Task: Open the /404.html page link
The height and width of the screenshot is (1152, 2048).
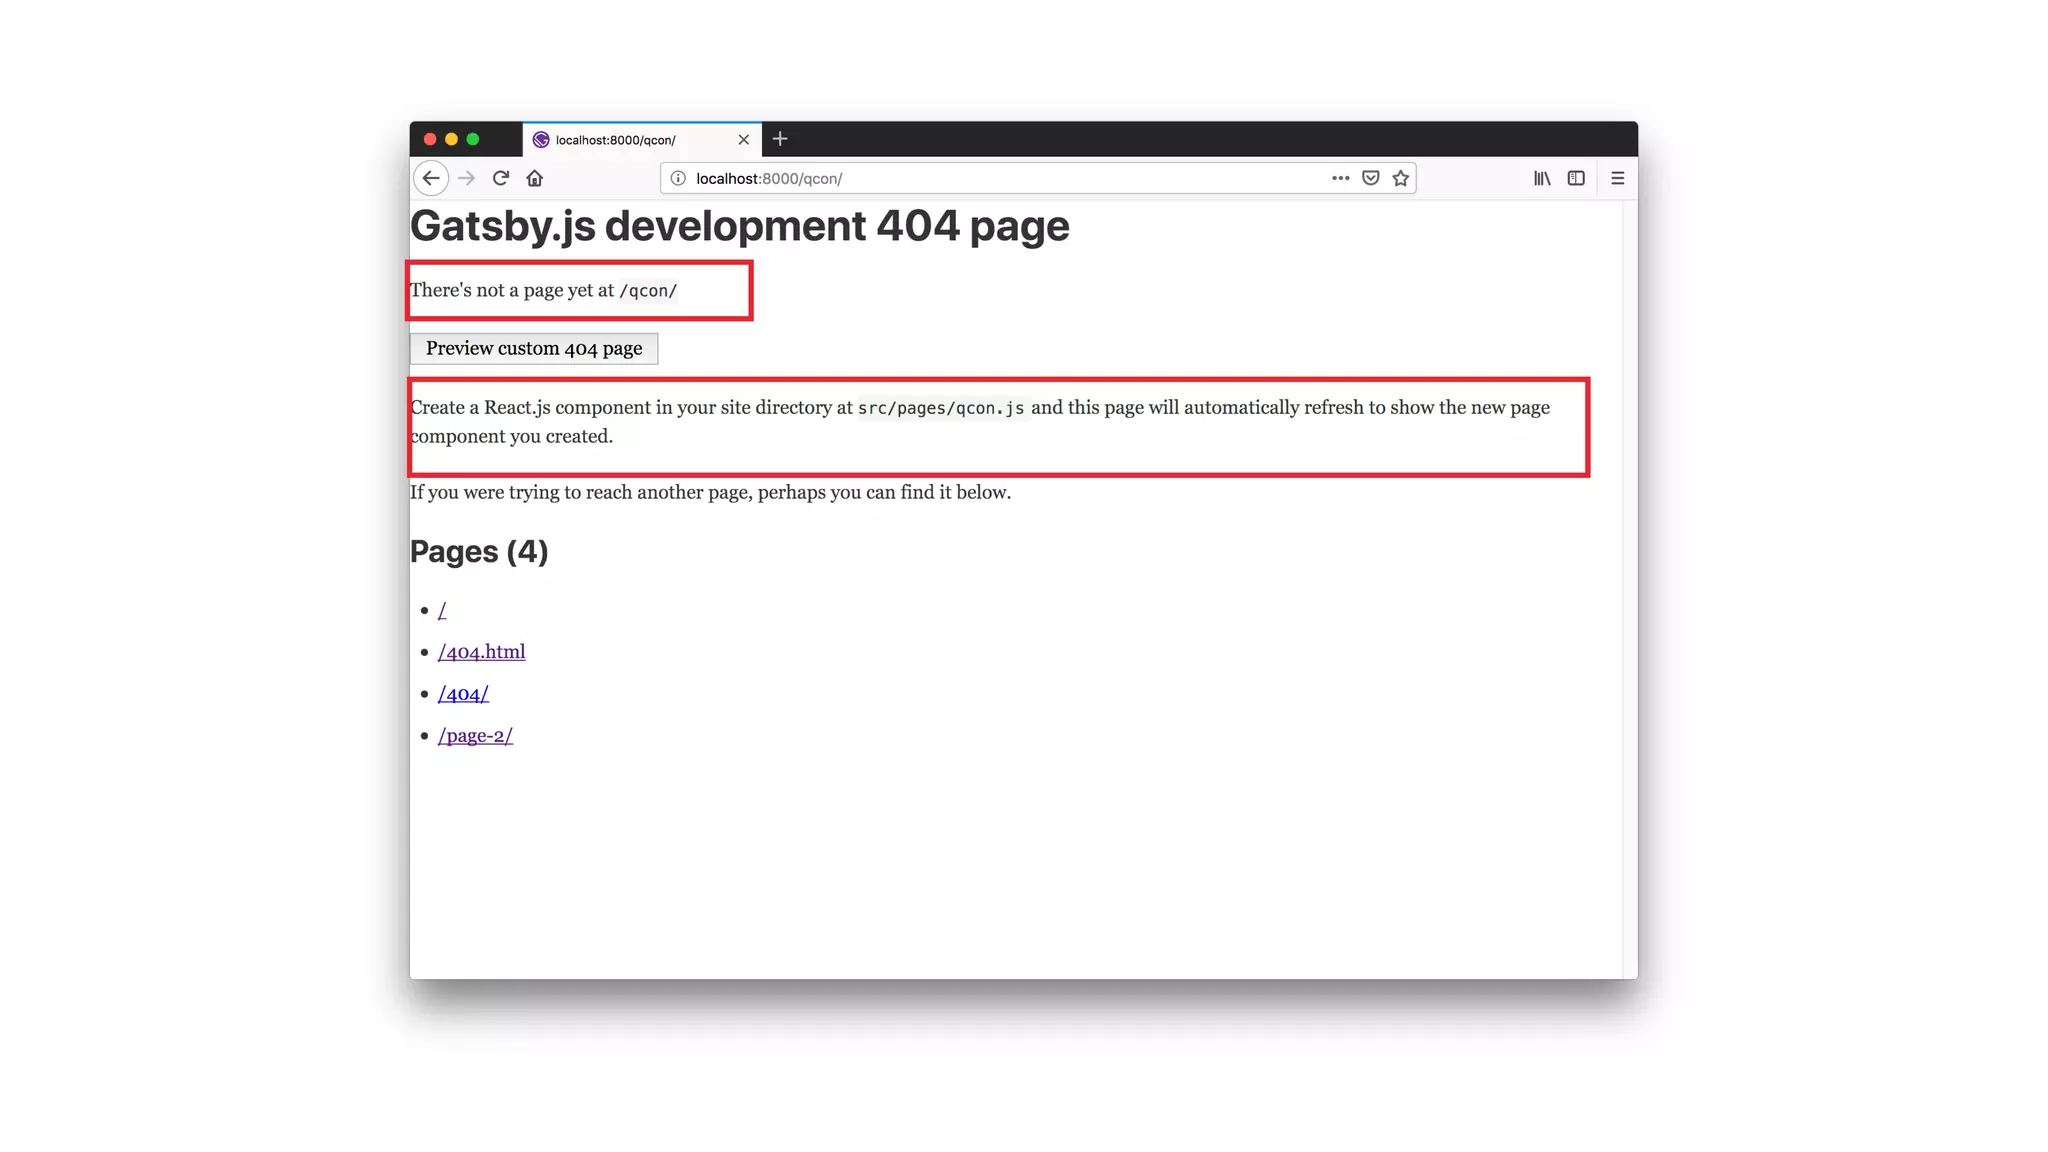Action: (x=481, y=652)
